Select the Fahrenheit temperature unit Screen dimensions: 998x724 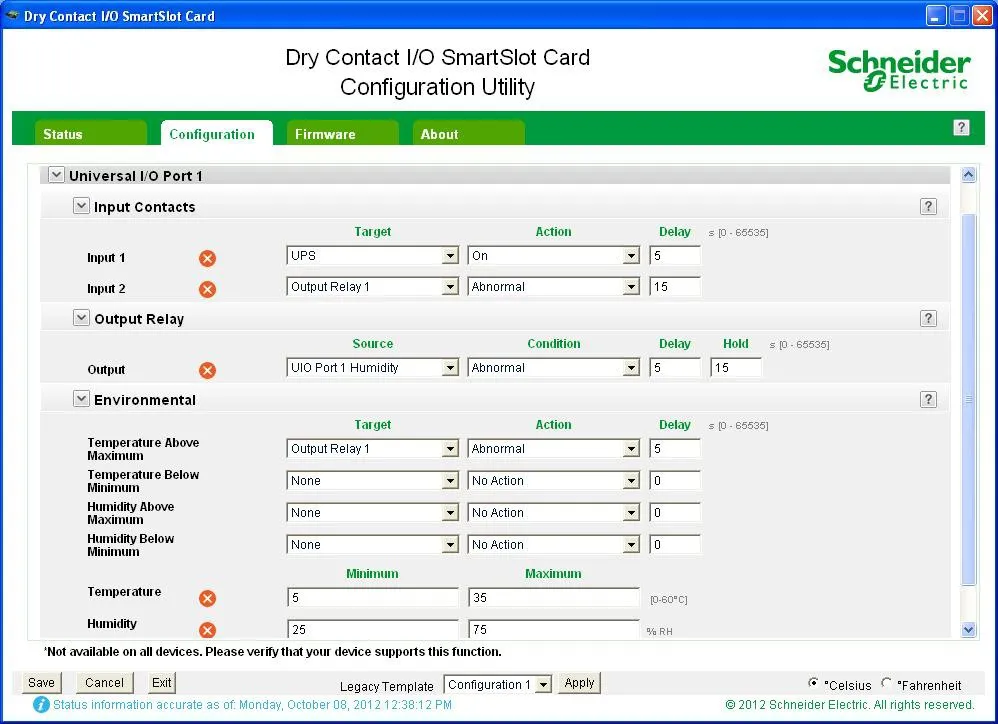click(x=887, y=683)
